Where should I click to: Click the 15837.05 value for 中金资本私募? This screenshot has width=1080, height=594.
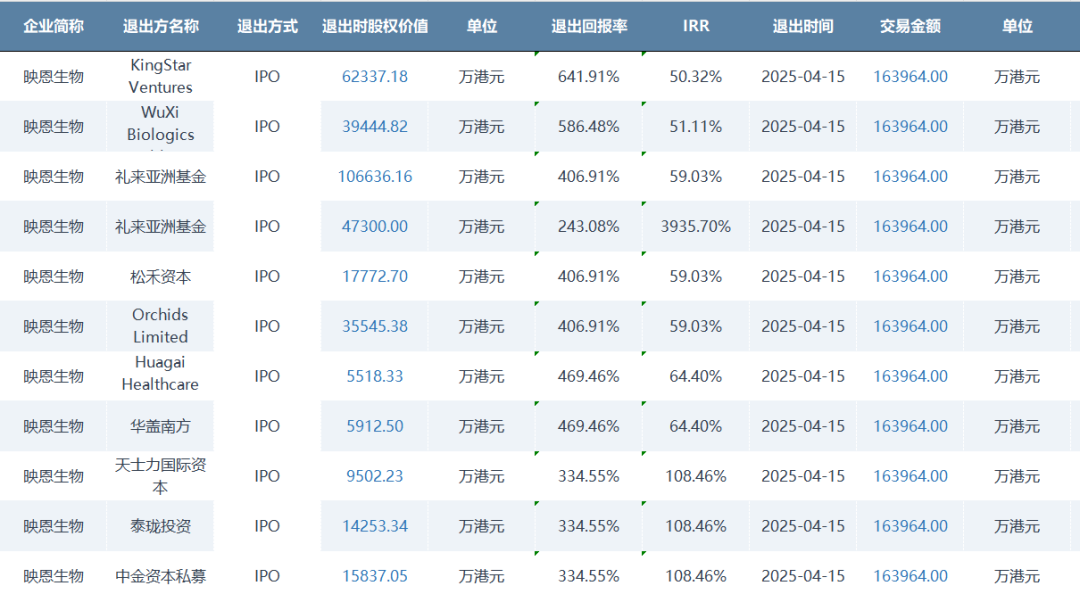[x=375, y=576]
